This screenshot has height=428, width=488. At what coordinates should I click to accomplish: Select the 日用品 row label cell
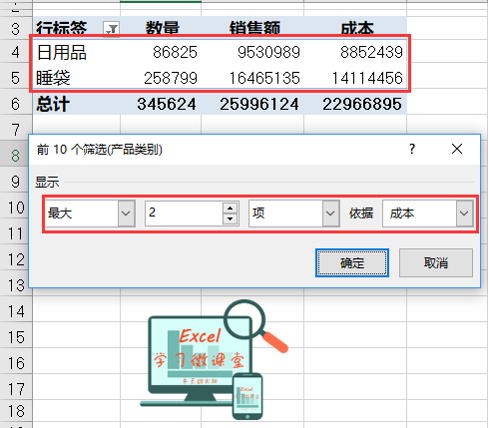click(77, 52)
